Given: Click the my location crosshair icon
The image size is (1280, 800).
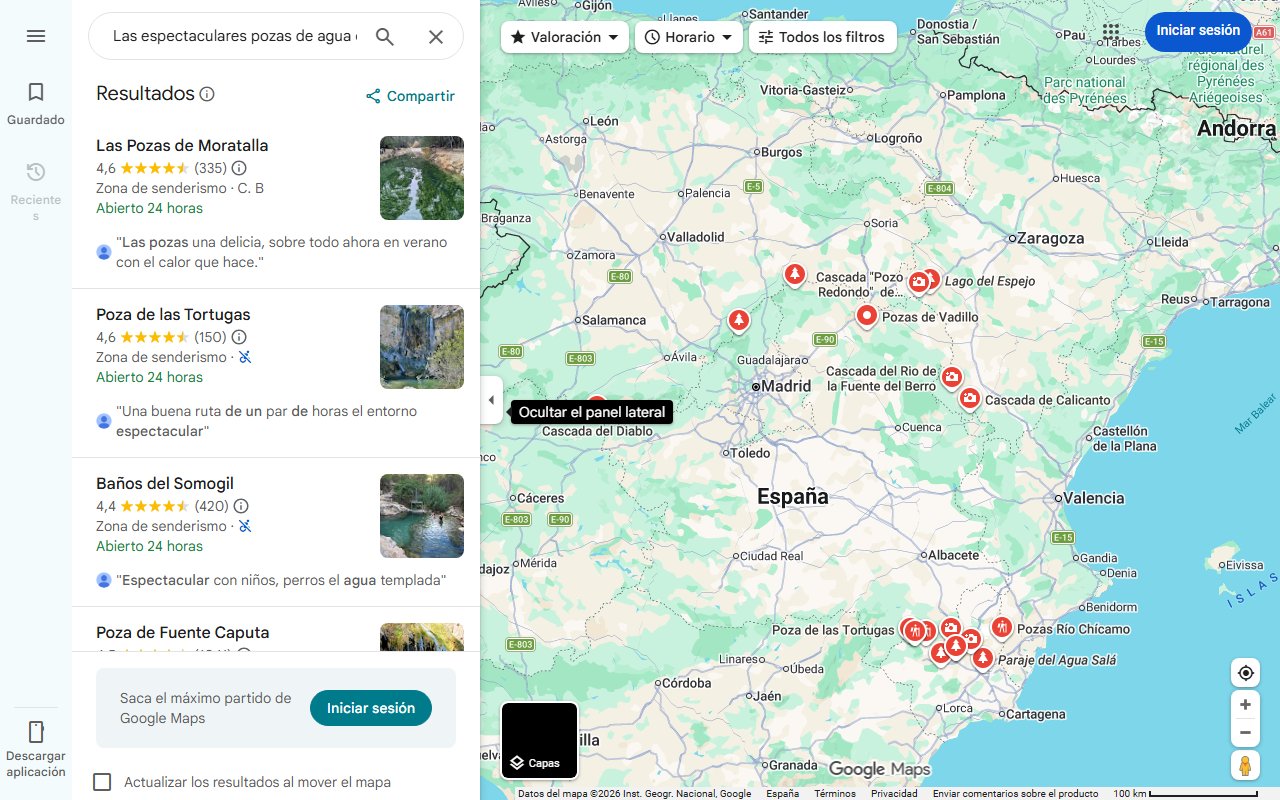Looking at the screenshot, I should (x=1245, y=673).
